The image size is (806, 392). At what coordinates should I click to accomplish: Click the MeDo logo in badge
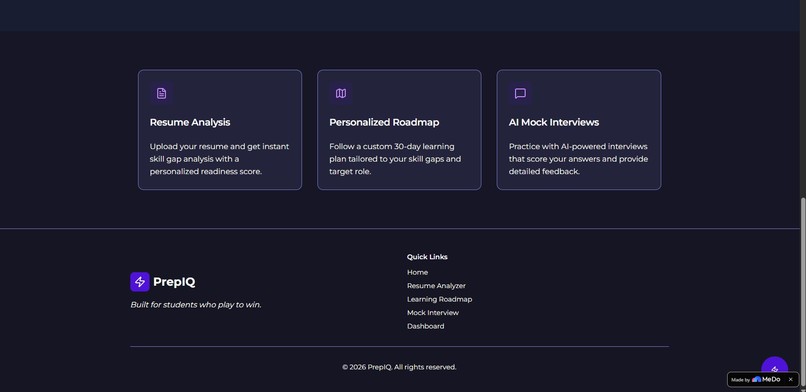766,380
